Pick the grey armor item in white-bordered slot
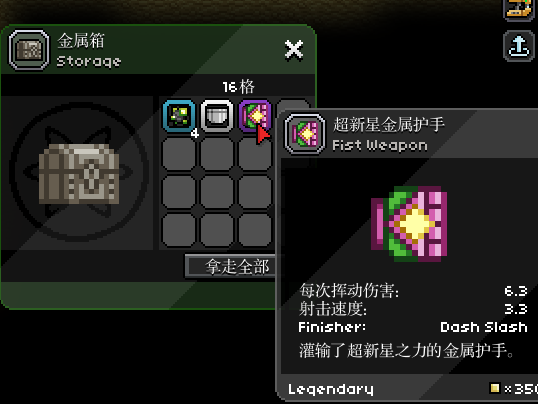 click(x=217, y=116)
